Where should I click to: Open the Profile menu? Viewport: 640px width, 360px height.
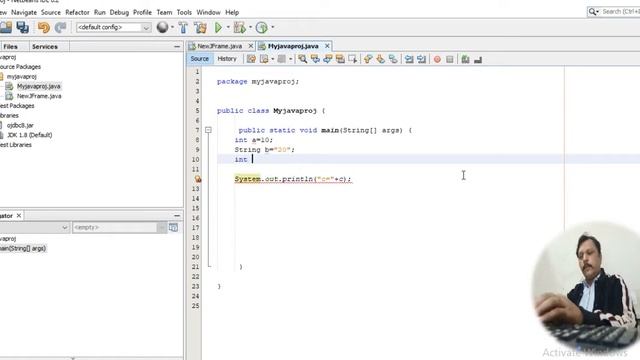[x=142, y=12]
